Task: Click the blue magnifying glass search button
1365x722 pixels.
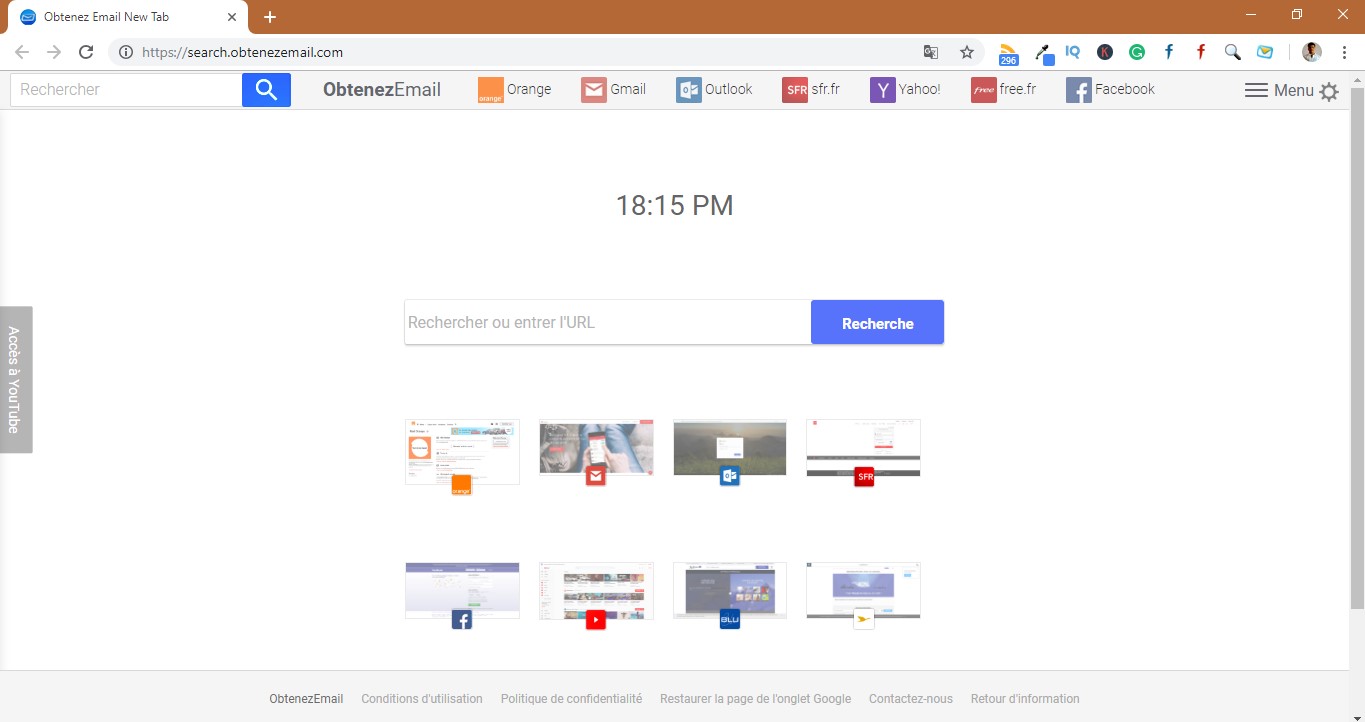Action: 265,89
